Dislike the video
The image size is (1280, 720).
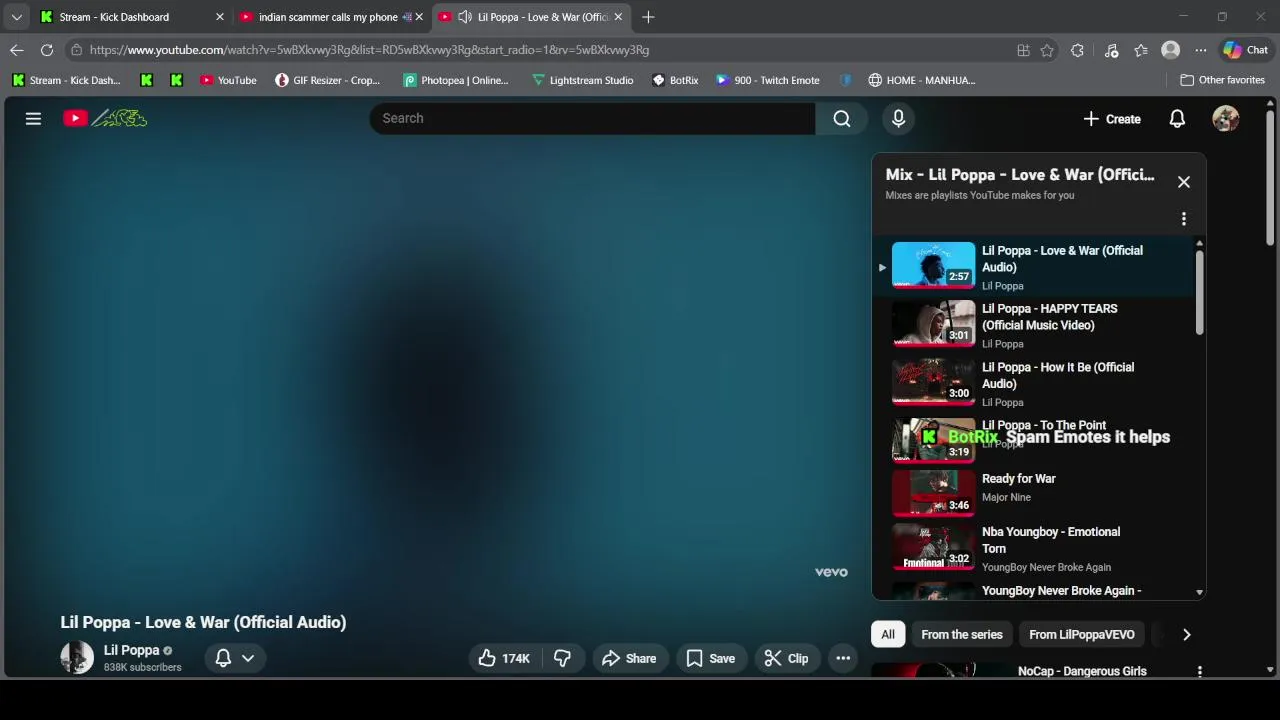(x=562, y=658)
